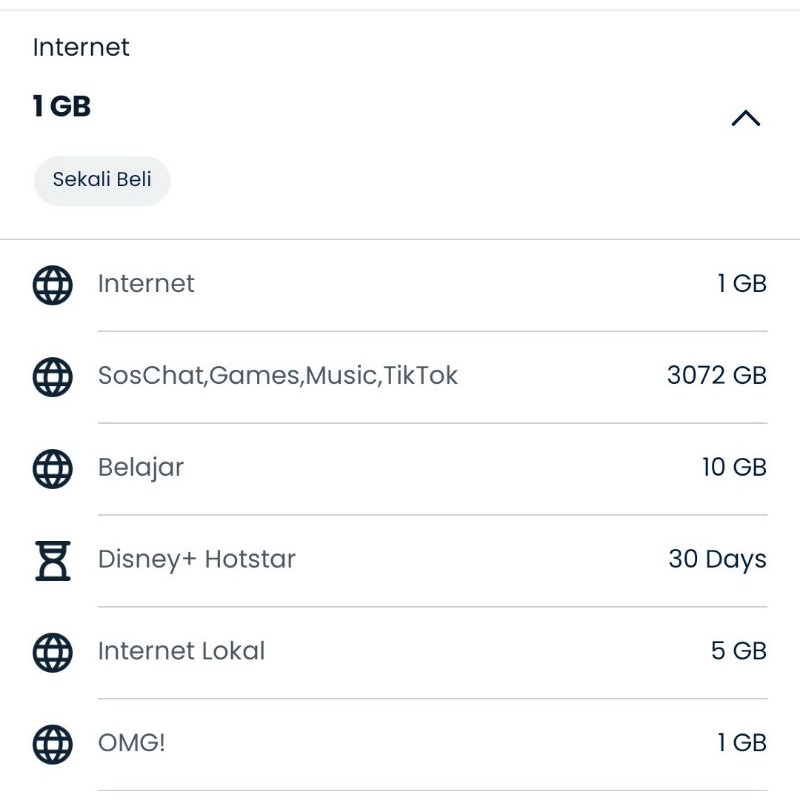
Task: Select the globe icon beside Internet Lokal
Action: click(x=52, y=652)
